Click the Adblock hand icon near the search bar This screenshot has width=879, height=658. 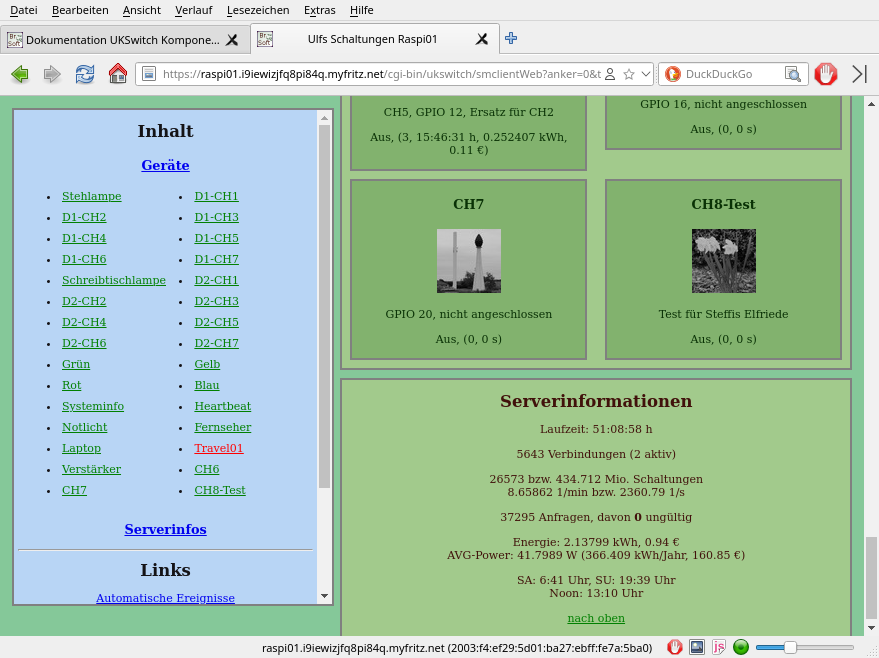pyautogui.click(x=826, y=74)
